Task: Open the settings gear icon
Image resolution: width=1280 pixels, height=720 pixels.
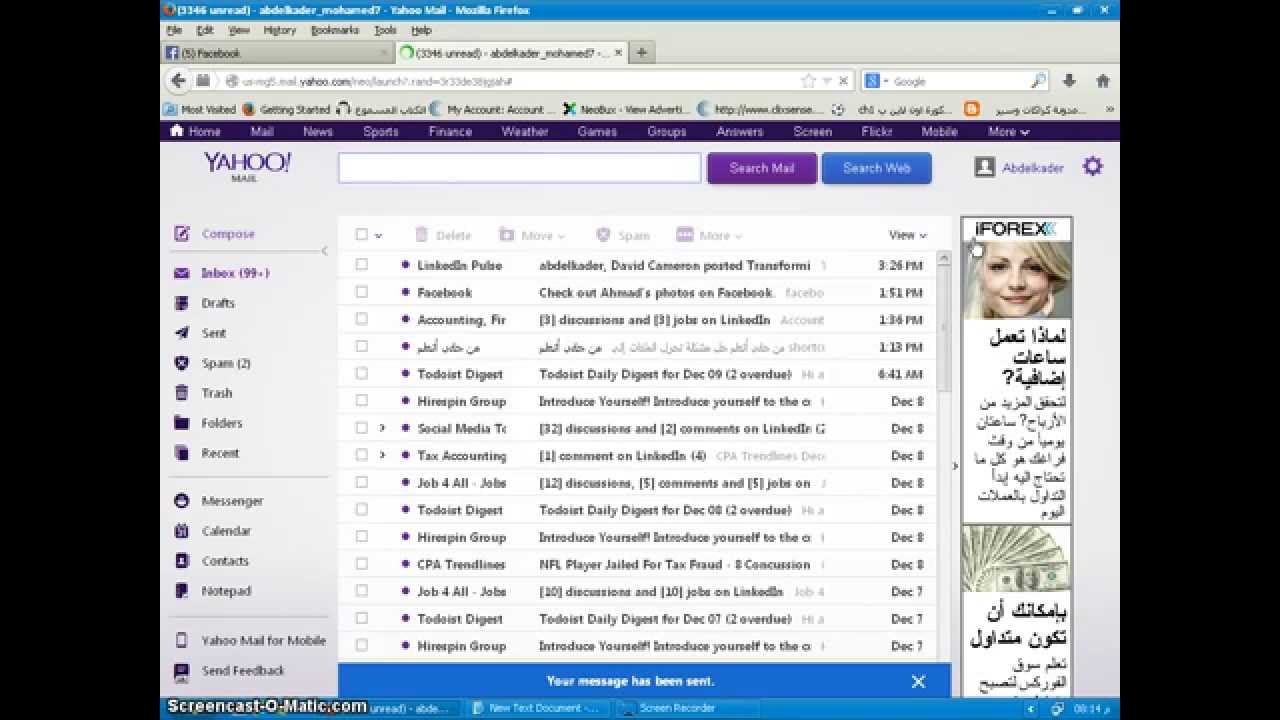Action: 1093,167
